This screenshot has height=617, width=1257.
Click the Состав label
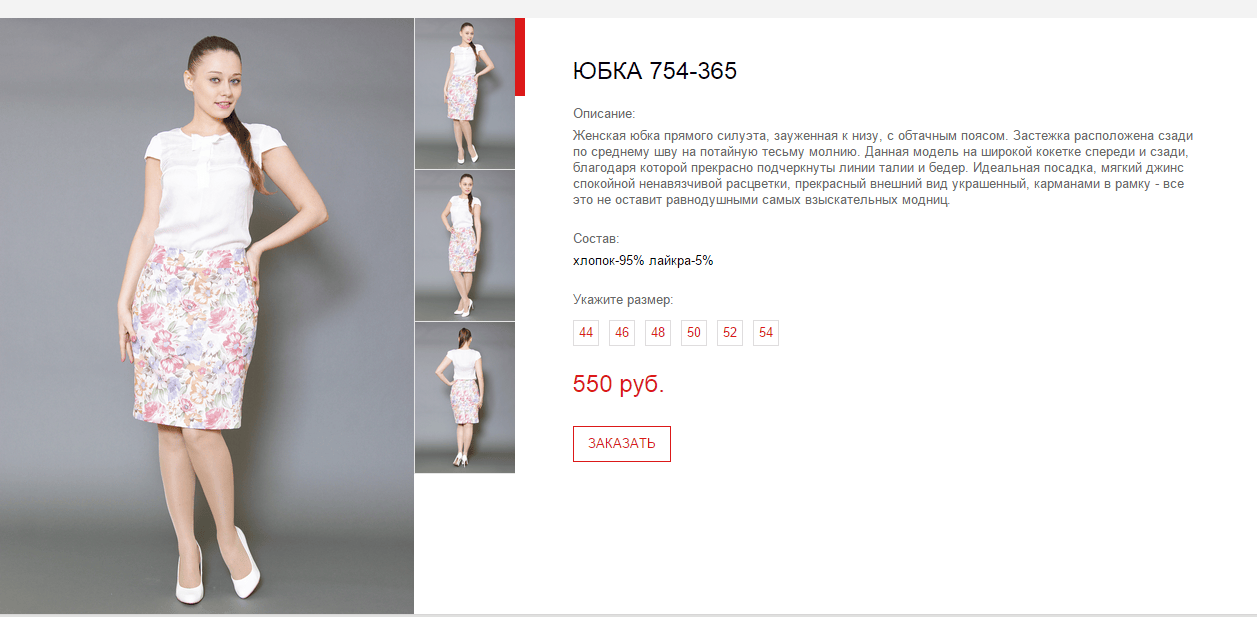[596, 239]
